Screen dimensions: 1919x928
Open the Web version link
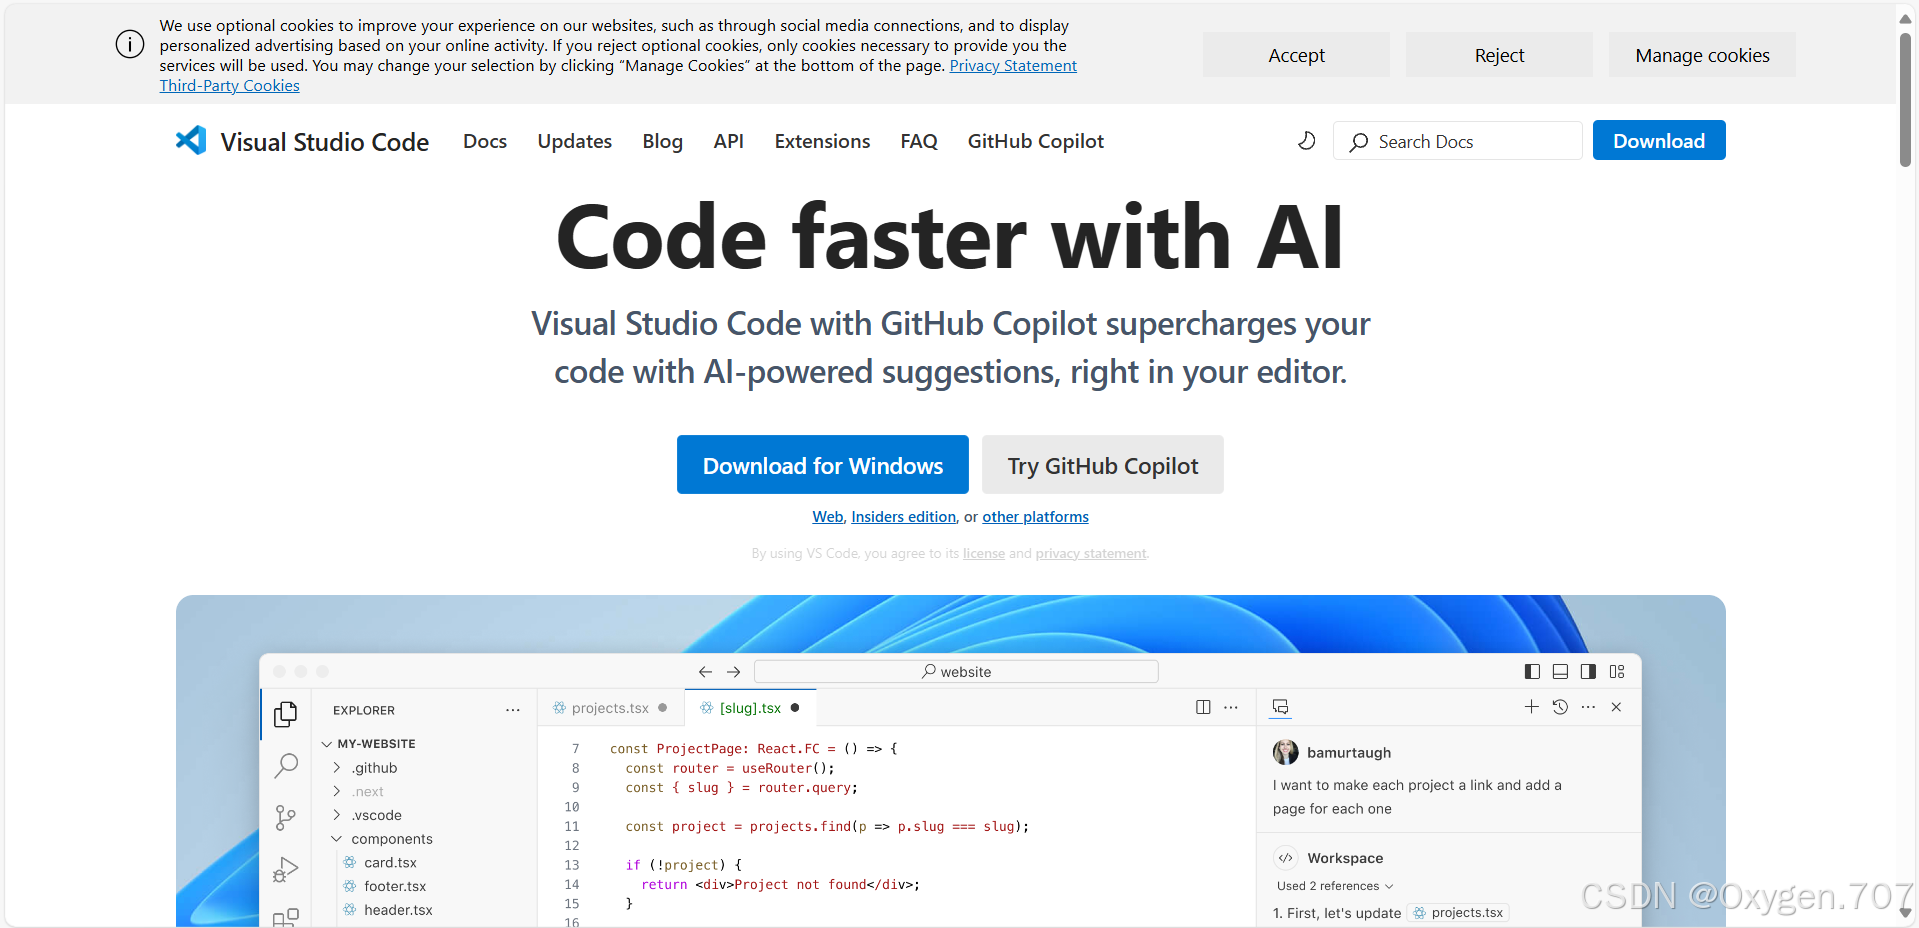click(828, 517)
